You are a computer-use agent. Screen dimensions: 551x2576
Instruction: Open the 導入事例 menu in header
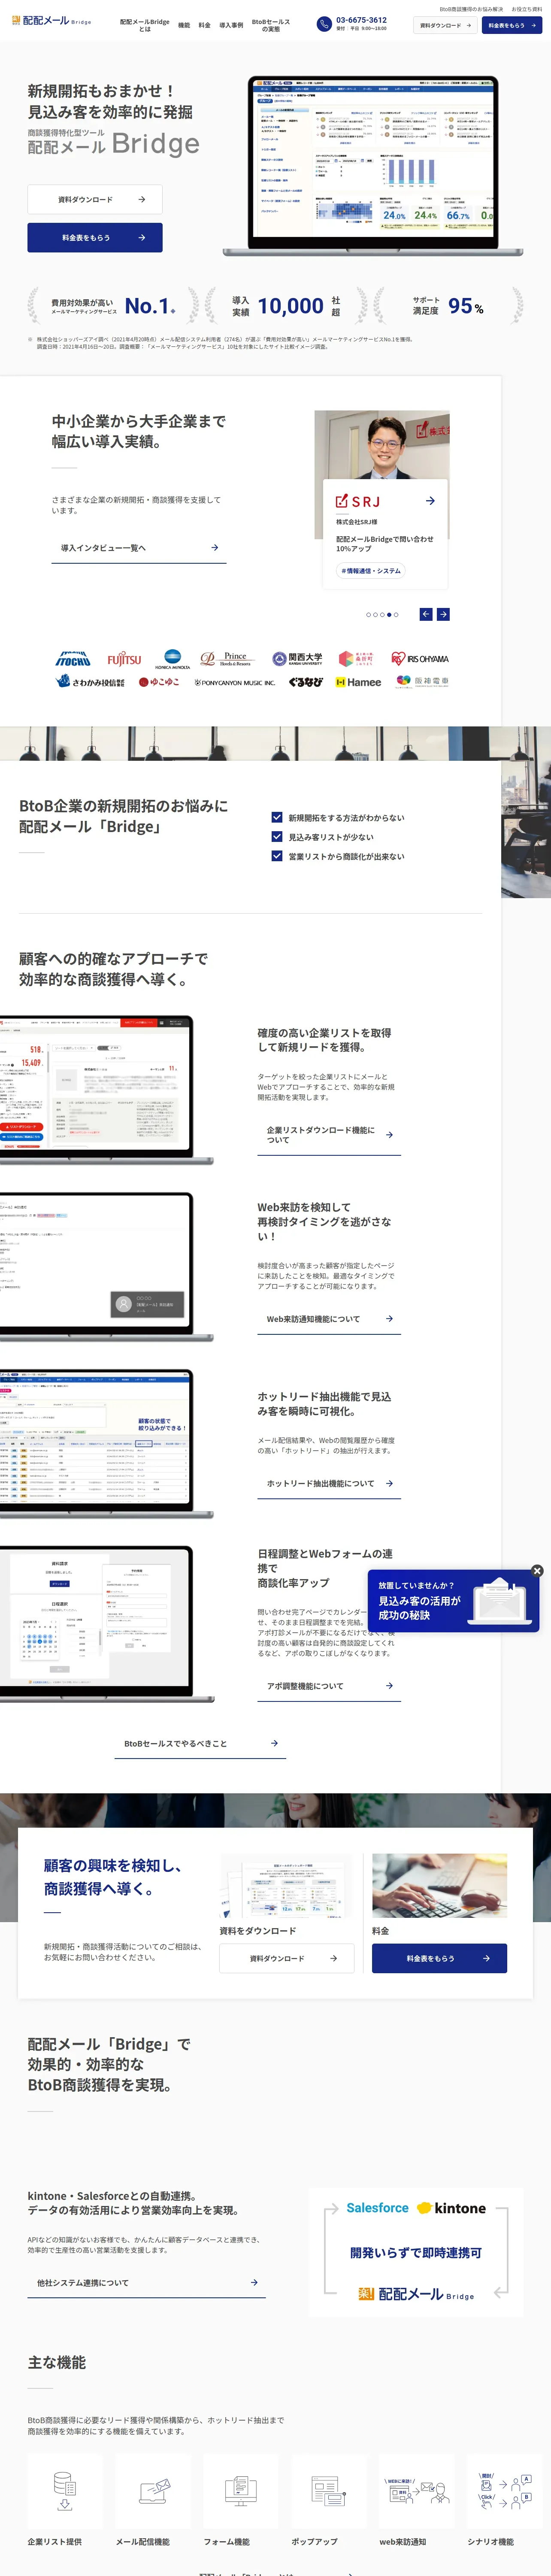point(231,25)
